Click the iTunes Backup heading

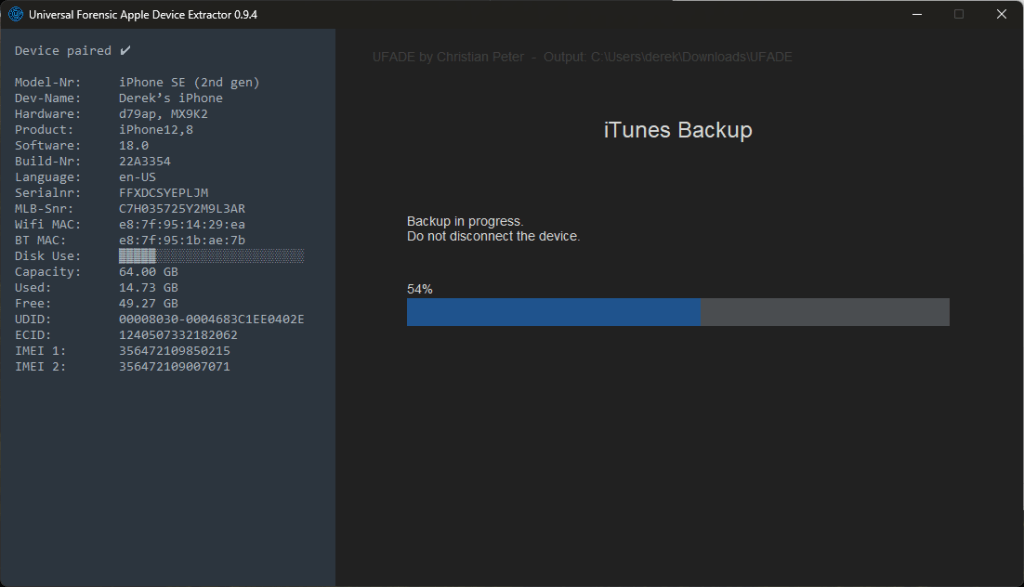677,130
